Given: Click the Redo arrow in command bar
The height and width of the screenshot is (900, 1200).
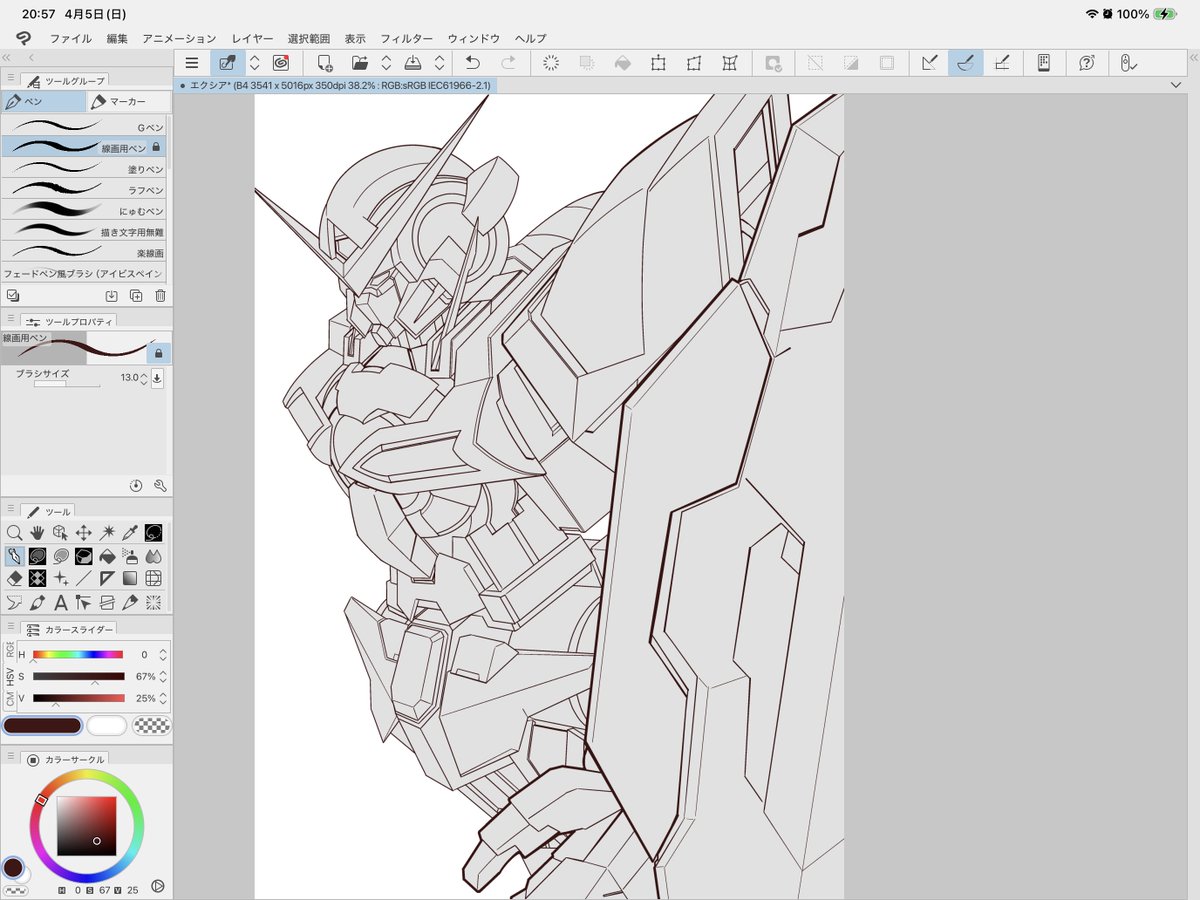Looking at the screenshot, I should point(508,63).
